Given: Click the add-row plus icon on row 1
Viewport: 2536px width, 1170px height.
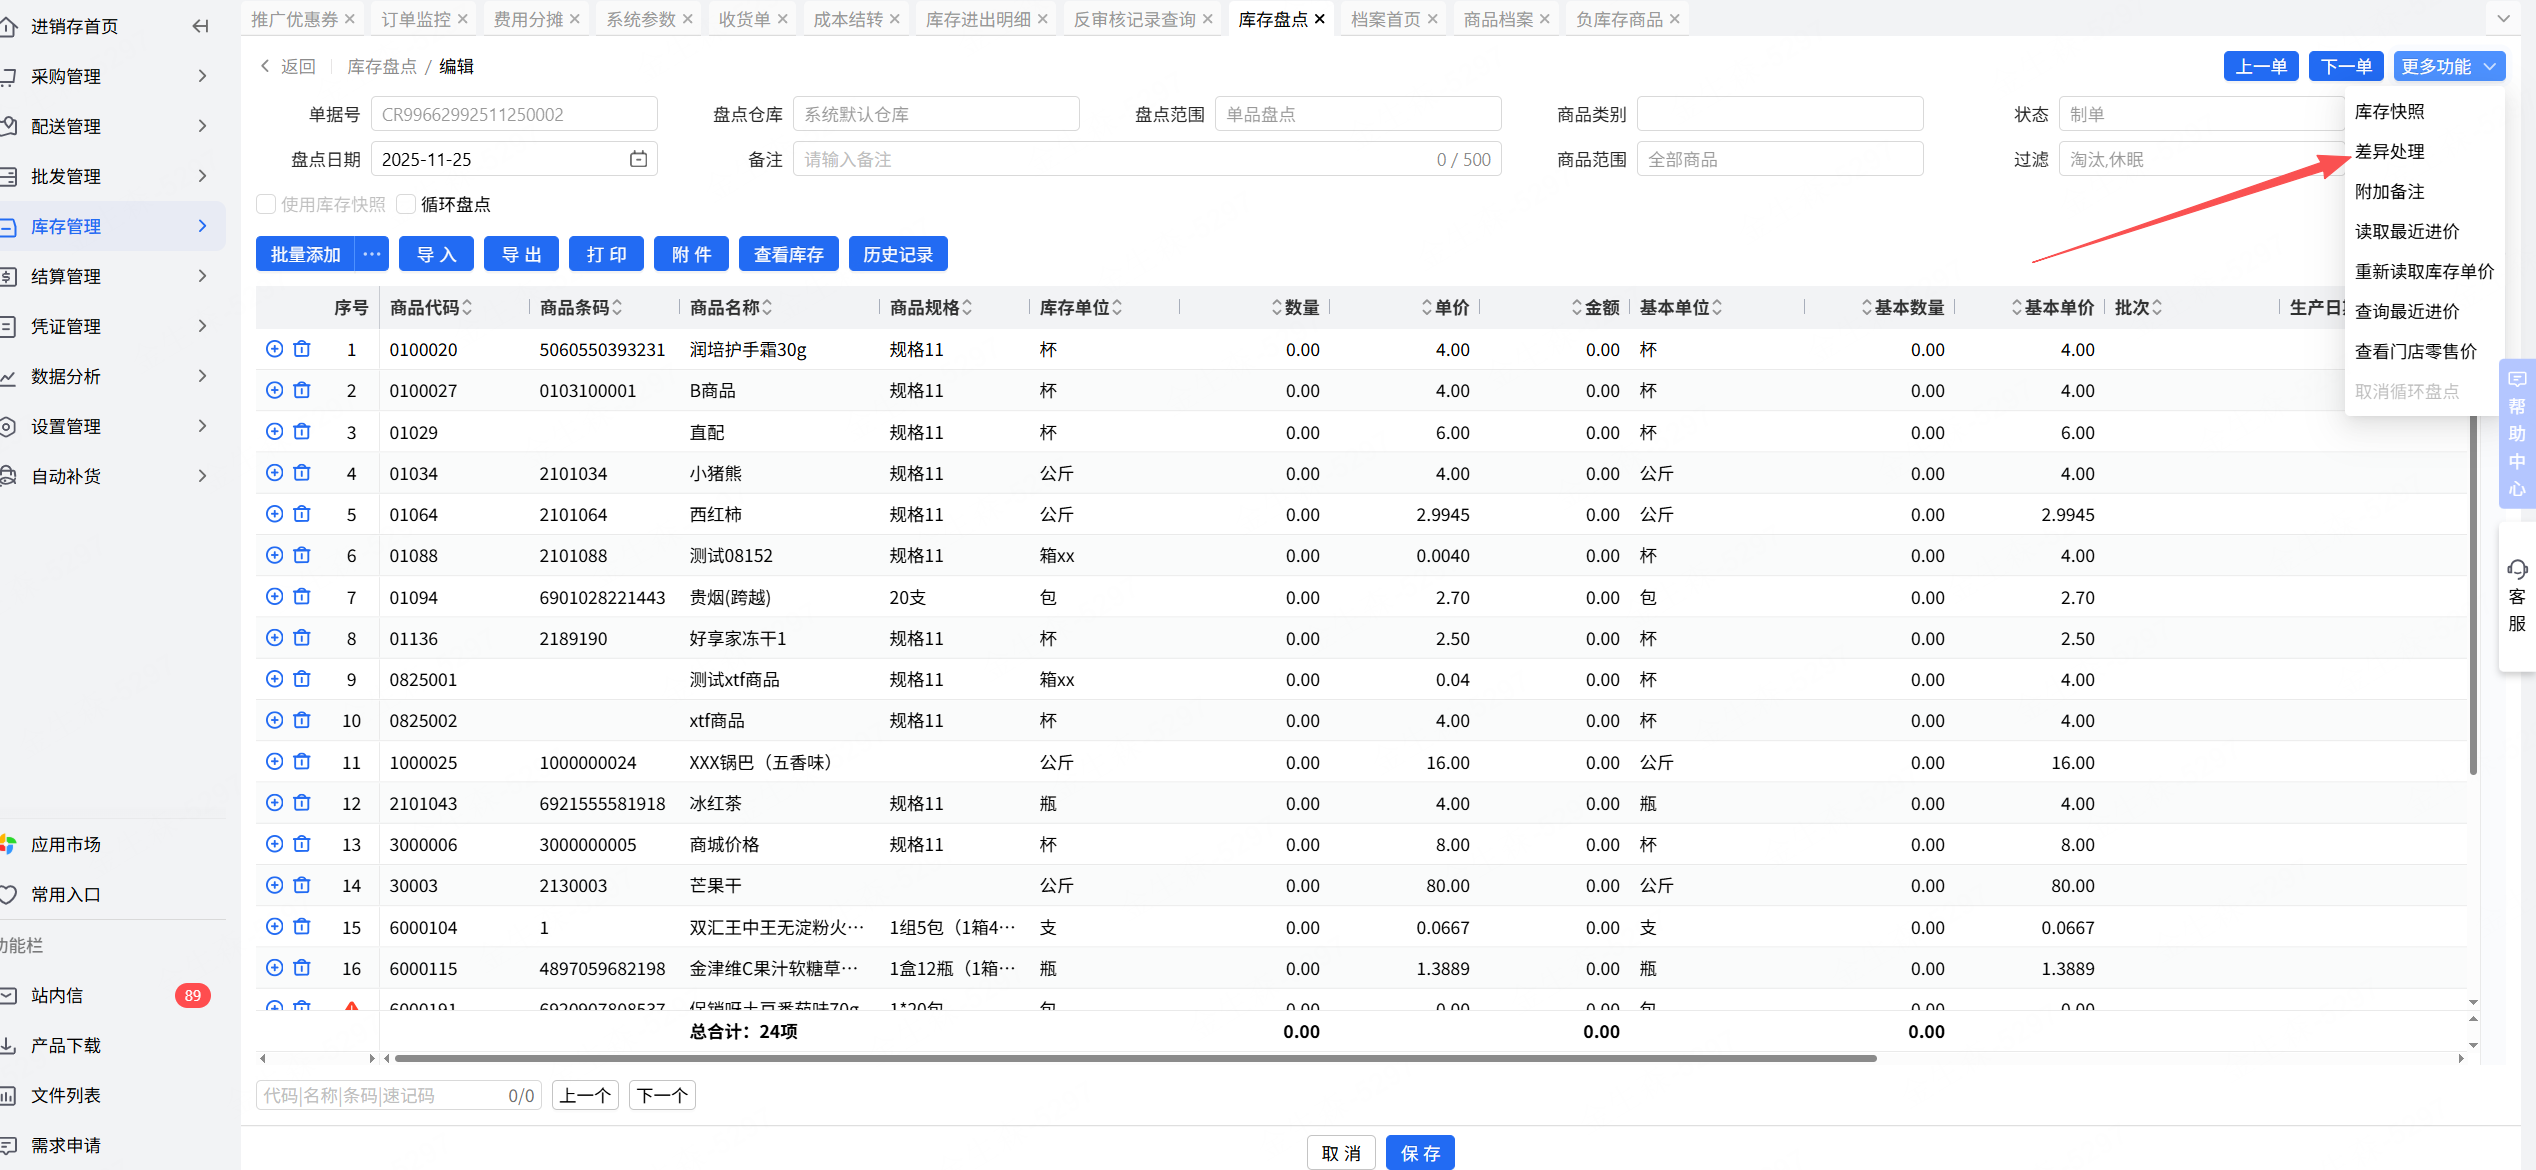Looking at the screenshot, I should point(275,349).
